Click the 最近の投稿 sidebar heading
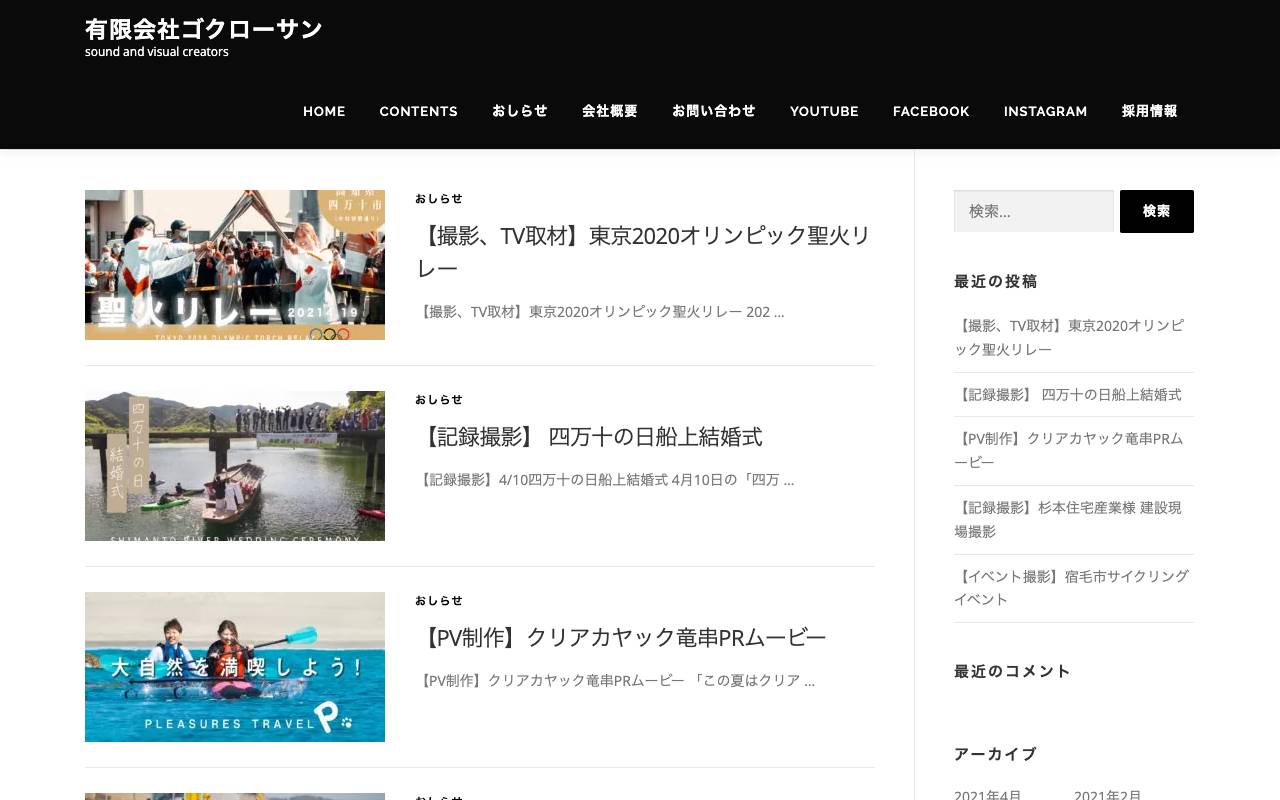 point(996,281)
